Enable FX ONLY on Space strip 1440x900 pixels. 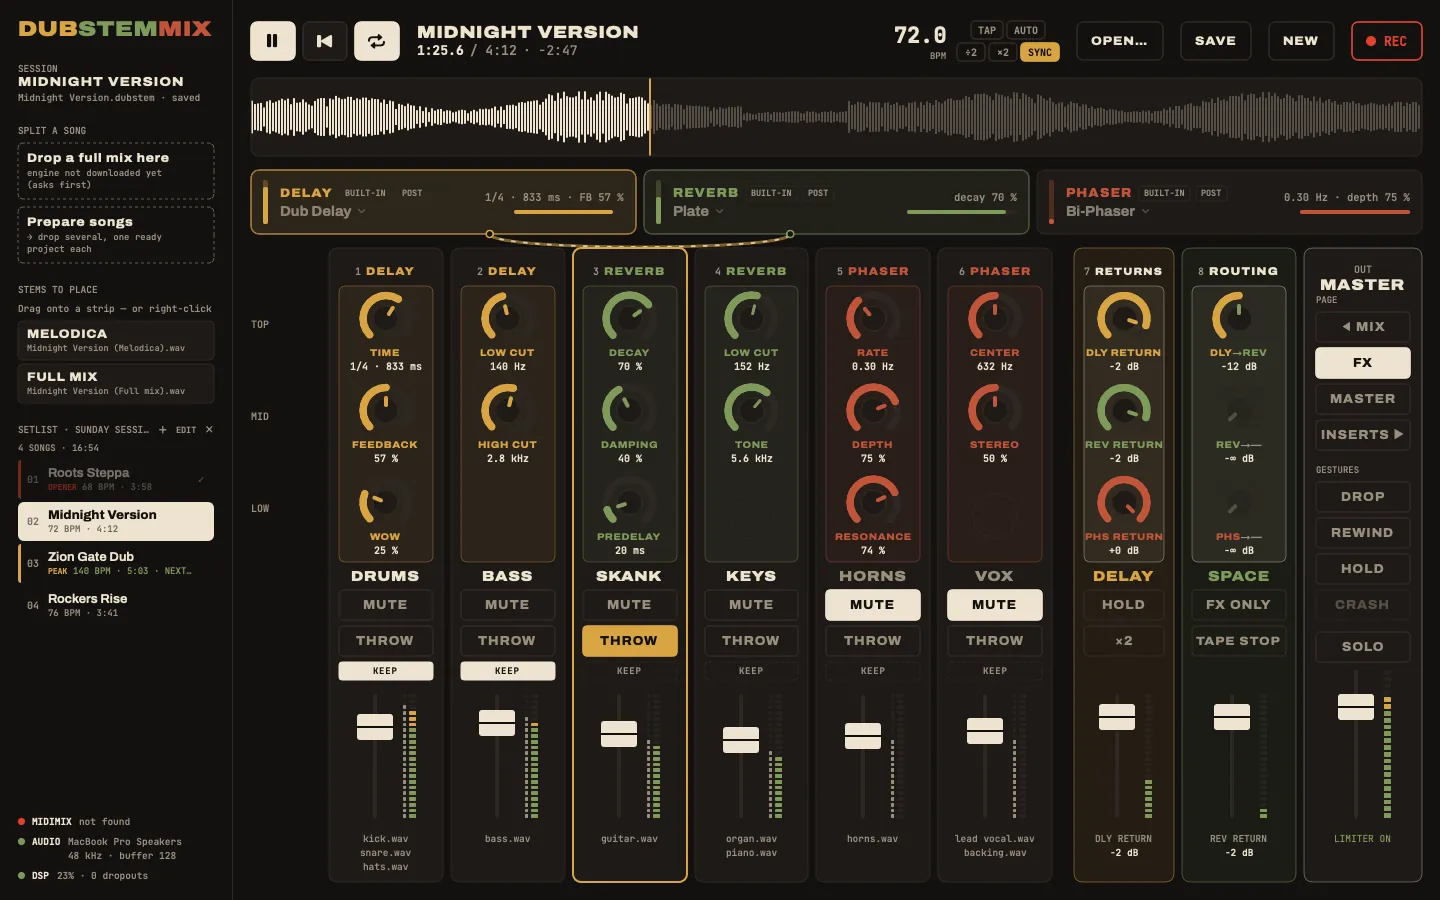1239,605
